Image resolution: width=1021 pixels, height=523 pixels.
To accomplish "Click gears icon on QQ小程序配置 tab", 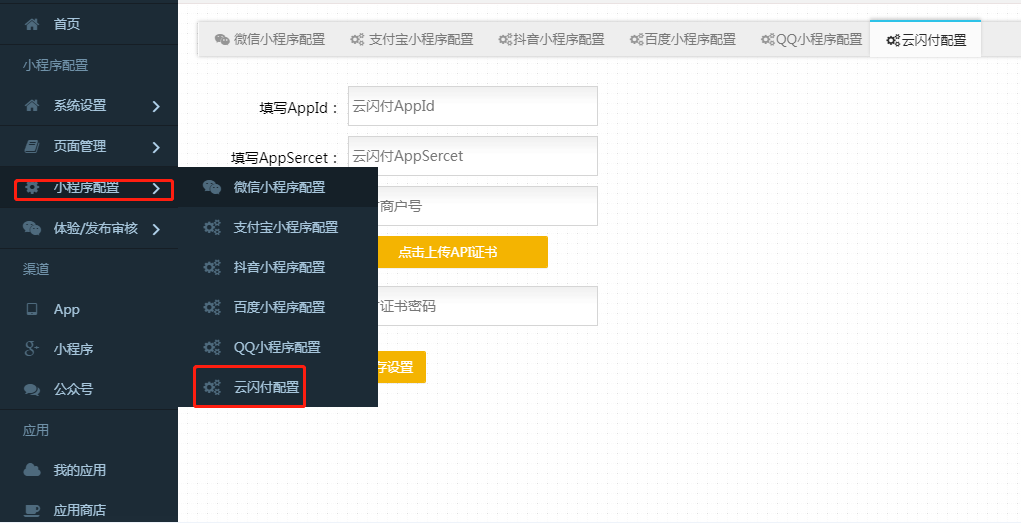I will click(x=768, y=40).
